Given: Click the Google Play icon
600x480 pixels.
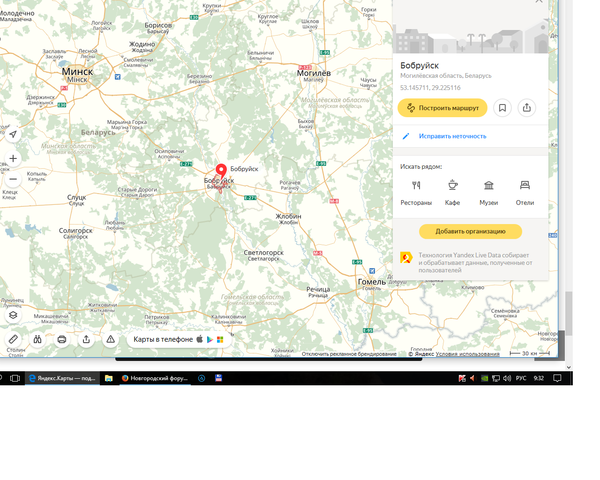Looking at the screenshot, I should tap(210, 340).
